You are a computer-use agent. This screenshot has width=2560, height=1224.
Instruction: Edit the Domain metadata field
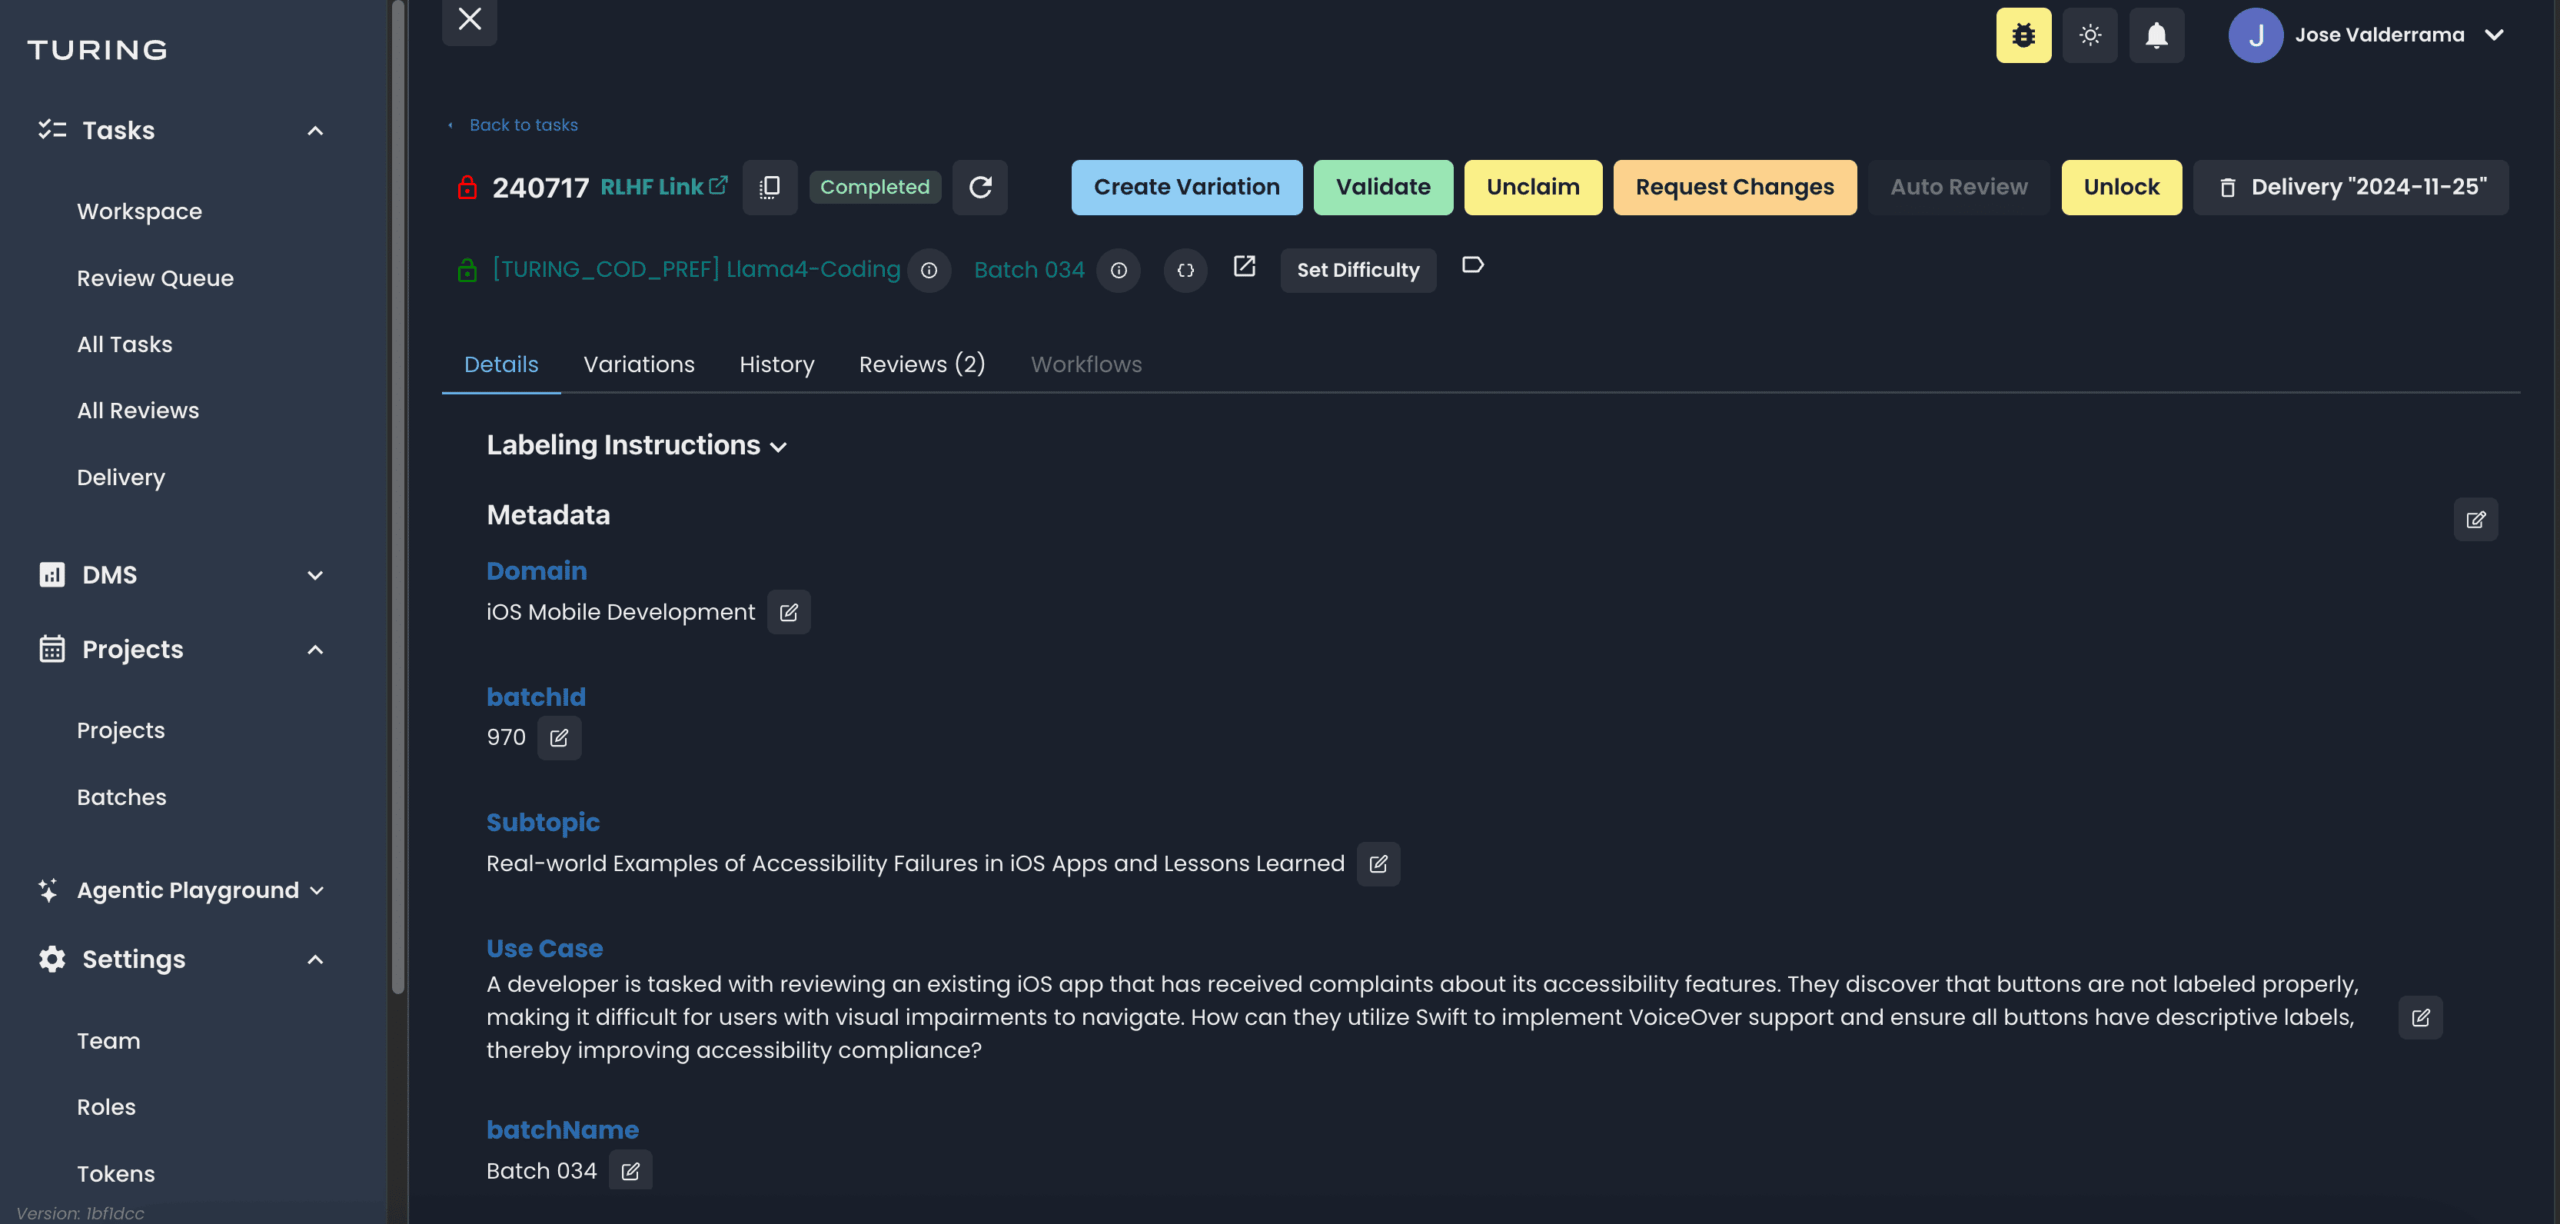coord(789,612)
